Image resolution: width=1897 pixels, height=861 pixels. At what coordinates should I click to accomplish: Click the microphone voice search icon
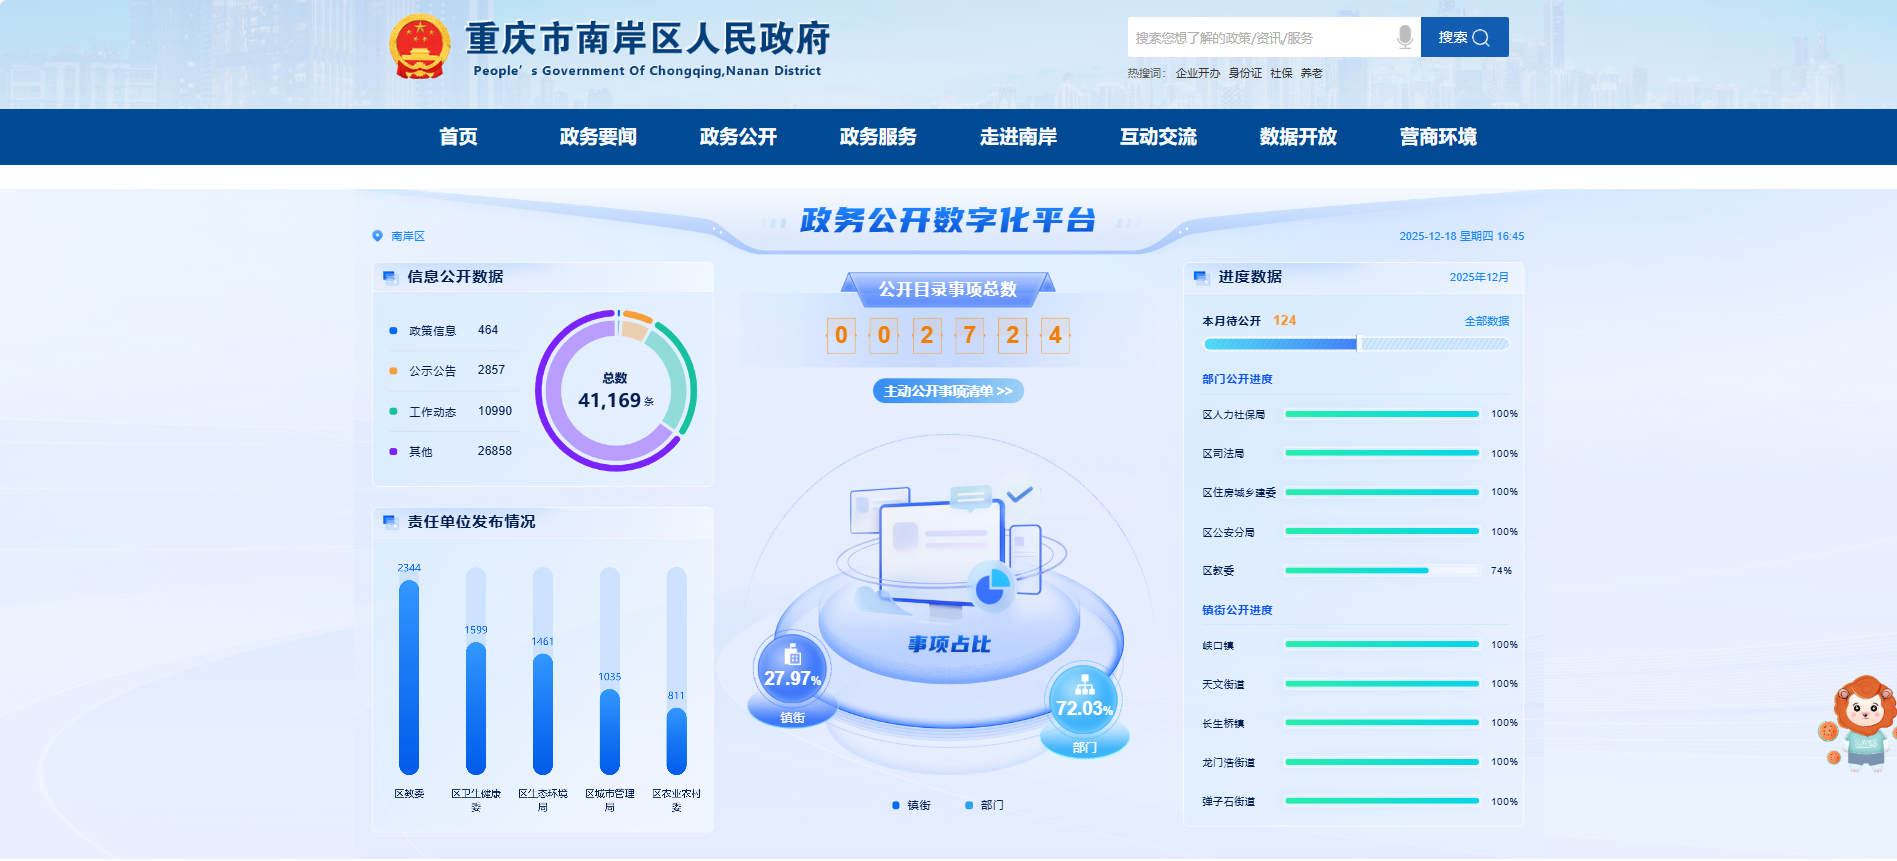point(1404,38)
